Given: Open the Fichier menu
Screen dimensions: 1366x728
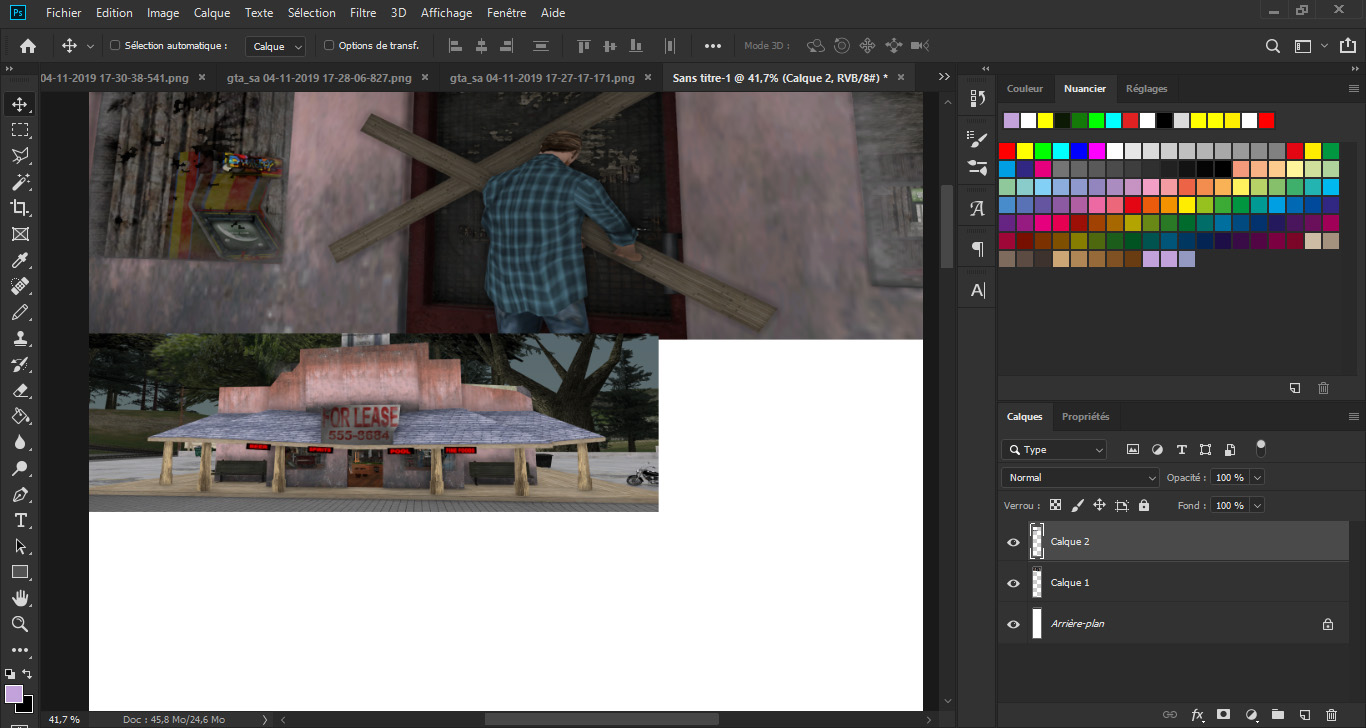Looking at the screenshot, I should click(64, 13).
